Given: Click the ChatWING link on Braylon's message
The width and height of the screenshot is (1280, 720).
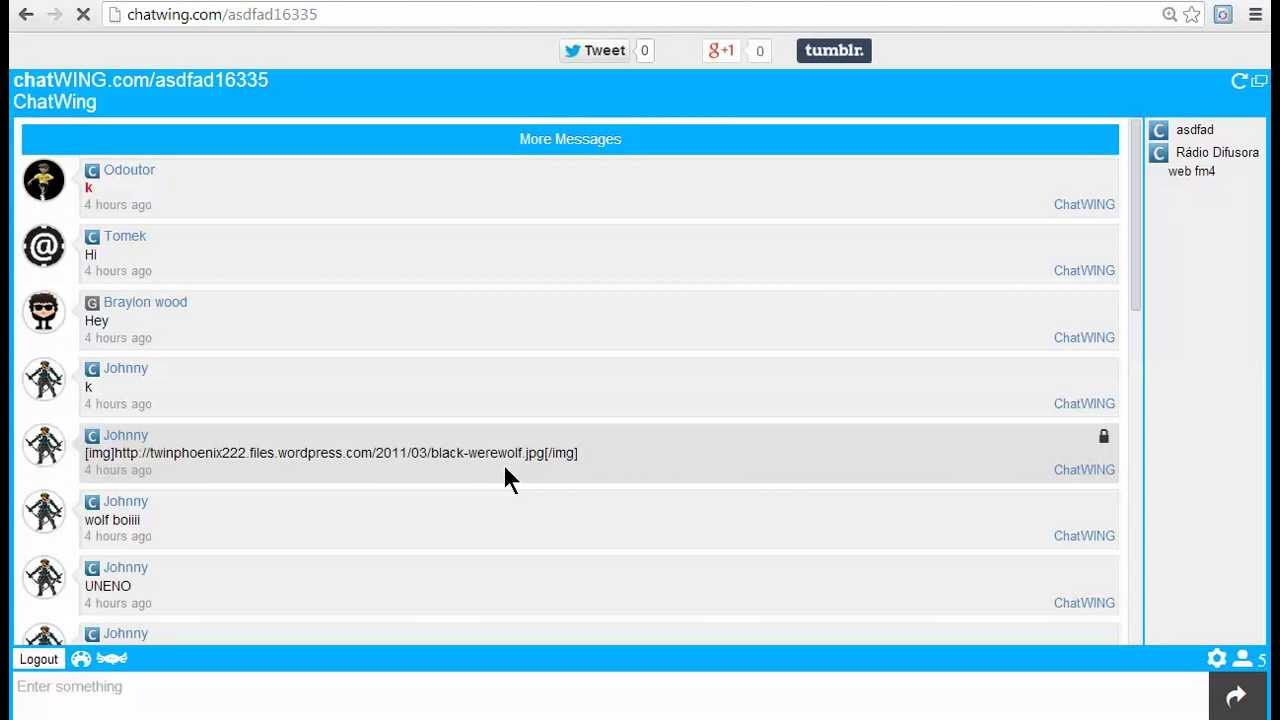Looking at the screenshot, I should [1084, 337].
